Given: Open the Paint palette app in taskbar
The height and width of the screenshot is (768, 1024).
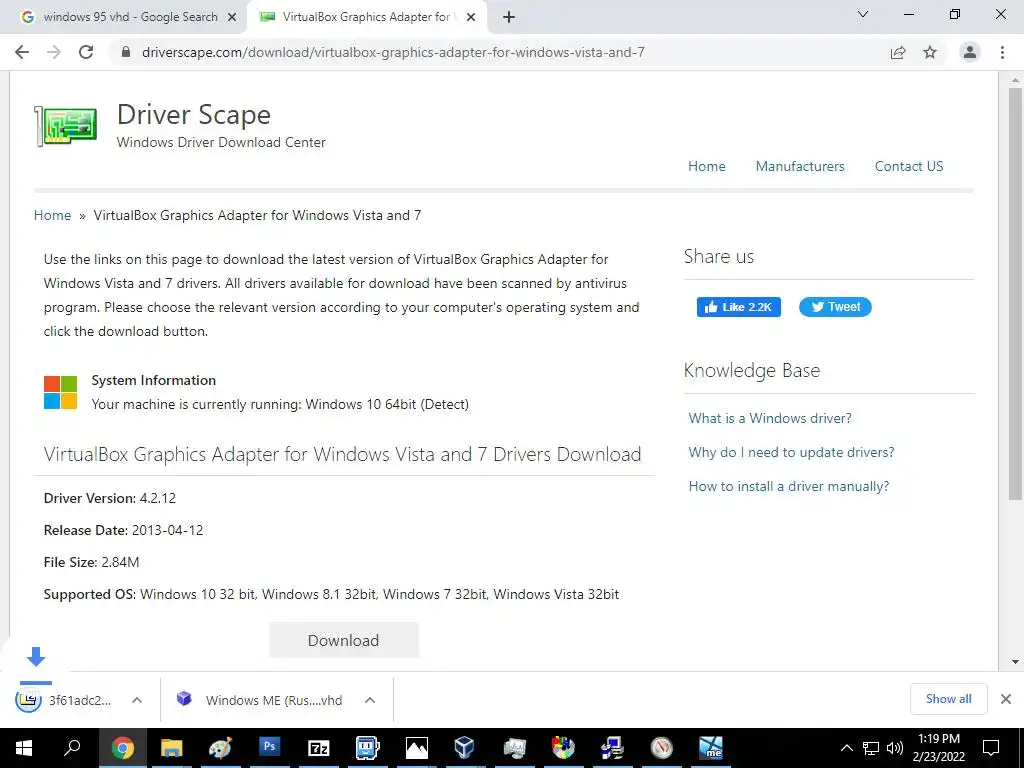Looking at the screenshot, I should point(220,748).
